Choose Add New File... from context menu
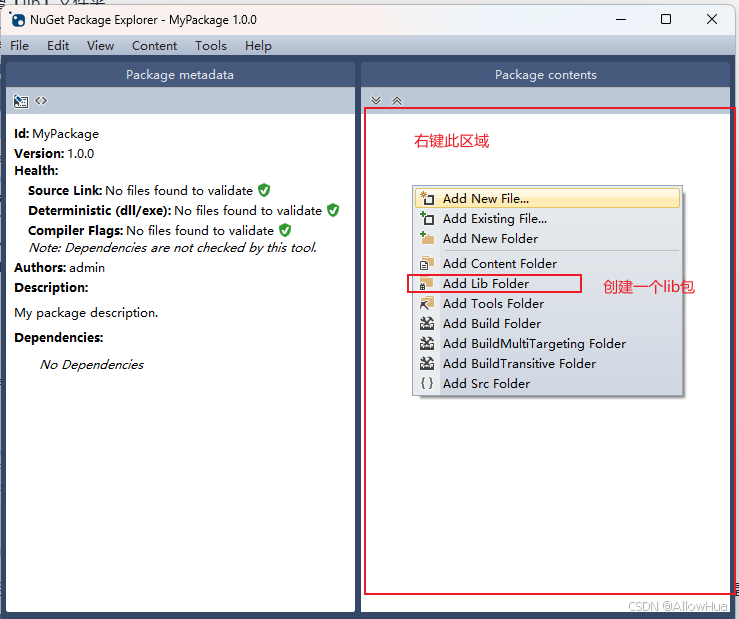739x619 pixels. (x=548, y=198)
